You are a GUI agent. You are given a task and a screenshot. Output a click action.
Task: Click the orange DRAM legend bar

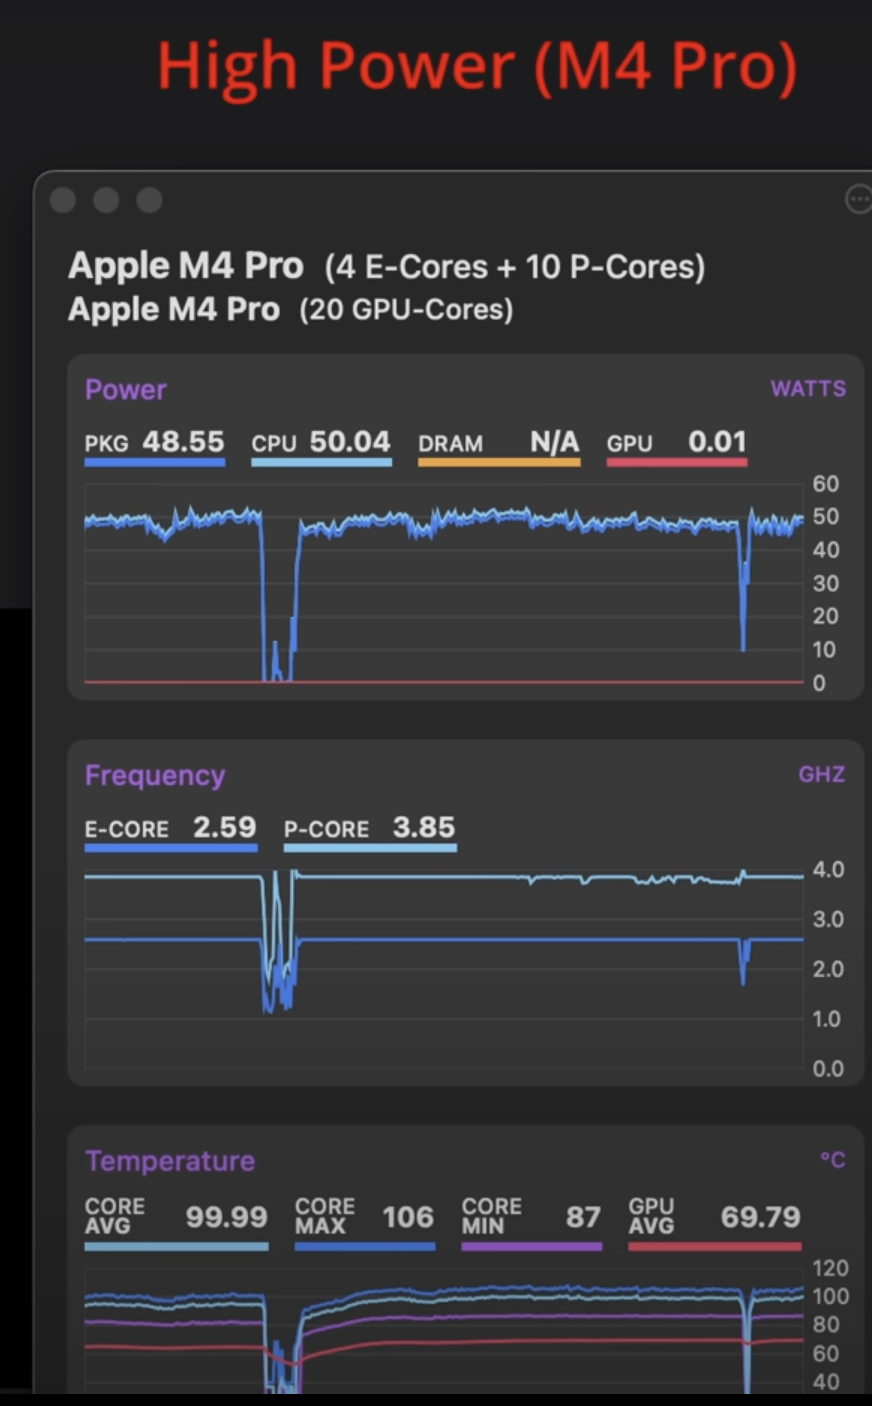click(499, 462)
